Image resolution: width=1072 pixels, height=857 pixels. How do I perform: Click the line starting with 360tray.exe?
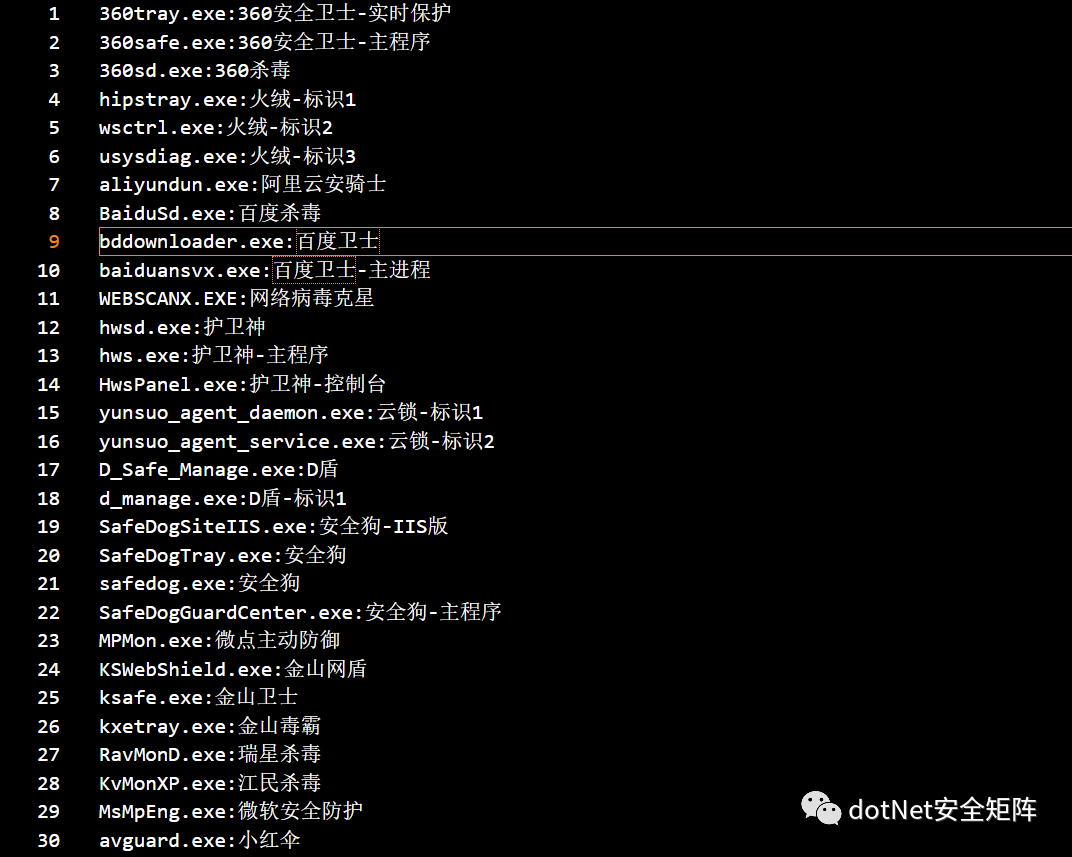point(275,14)
